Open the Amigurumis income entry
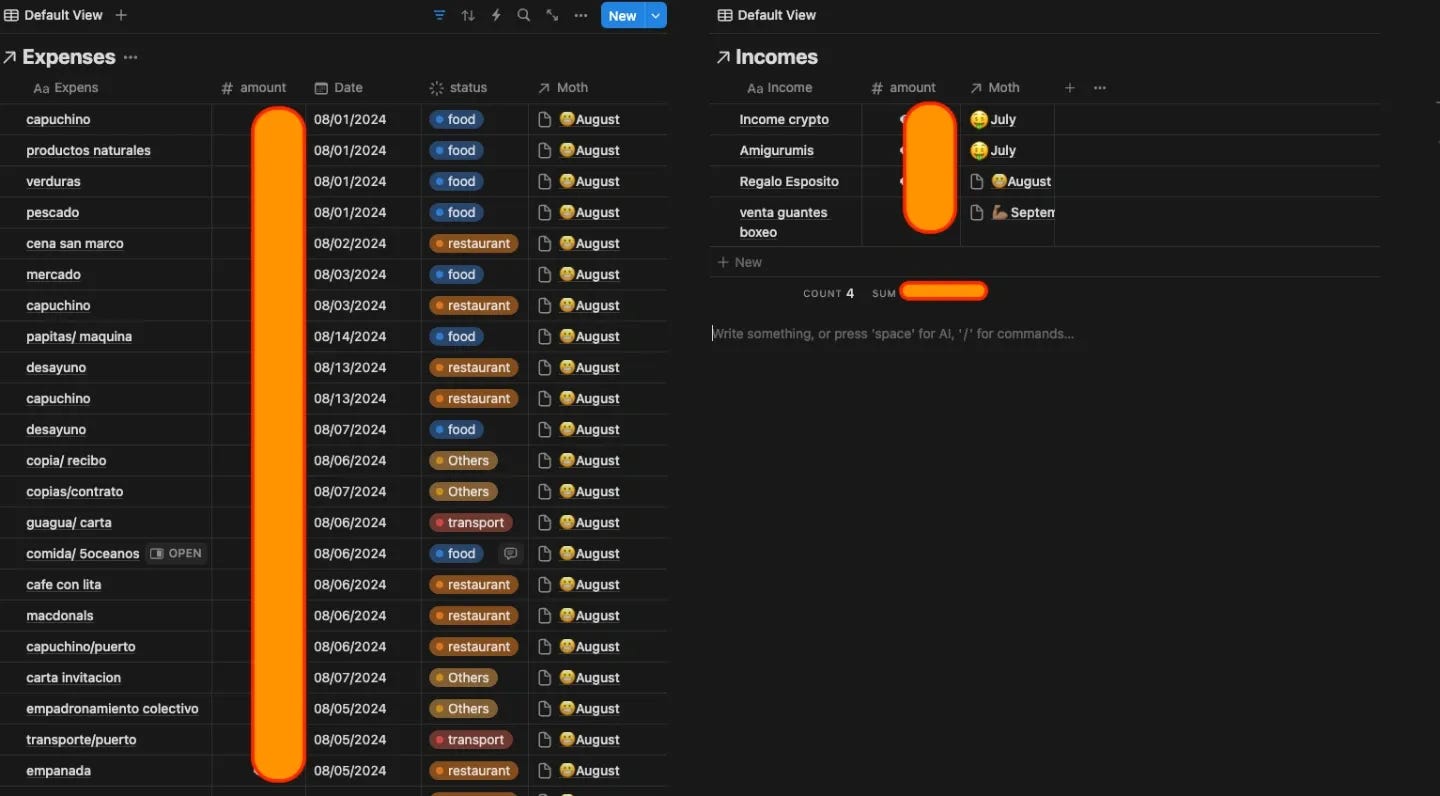 click(x=777, y=151)
